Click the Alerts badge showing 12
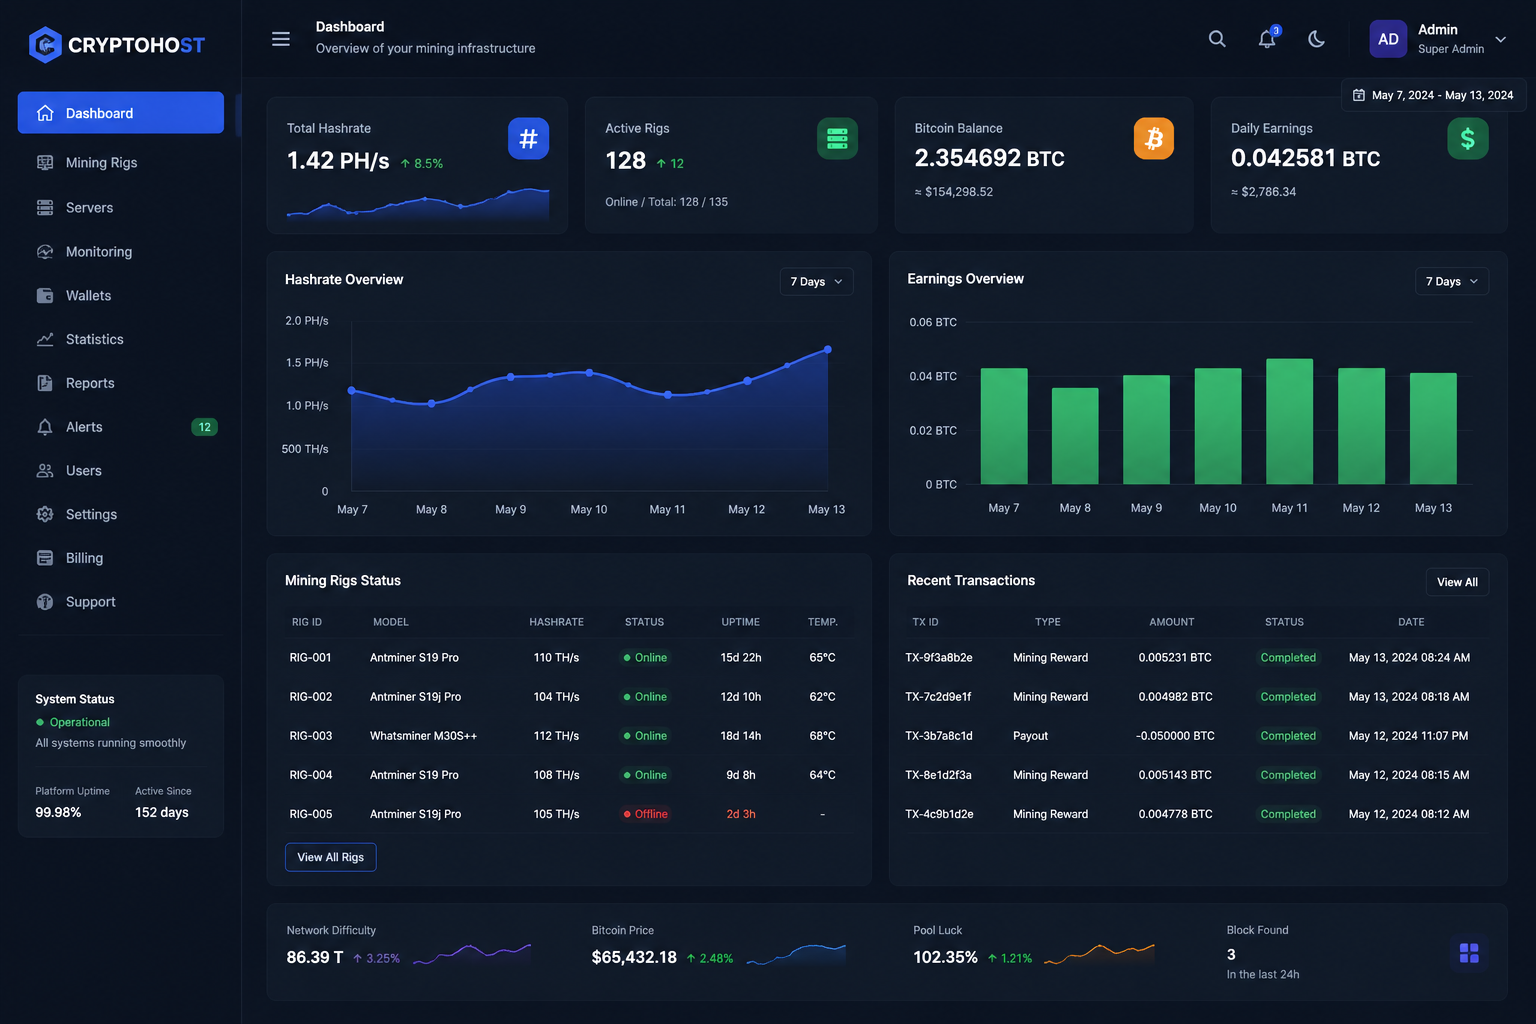The width and height of the screenshot is (1536, 1024). click(204, 427)
